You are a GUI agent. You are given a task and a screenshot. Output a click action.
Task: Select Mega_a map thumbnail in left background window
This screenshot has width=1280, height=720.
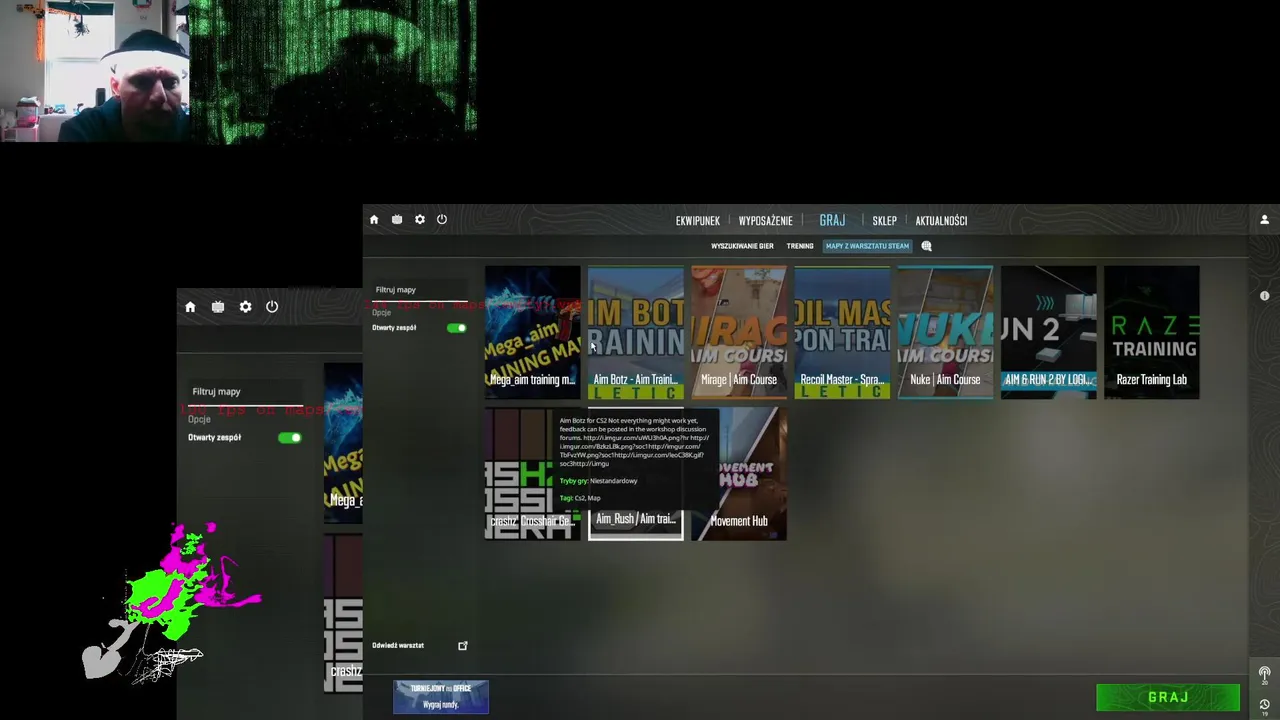pos(343,443)
